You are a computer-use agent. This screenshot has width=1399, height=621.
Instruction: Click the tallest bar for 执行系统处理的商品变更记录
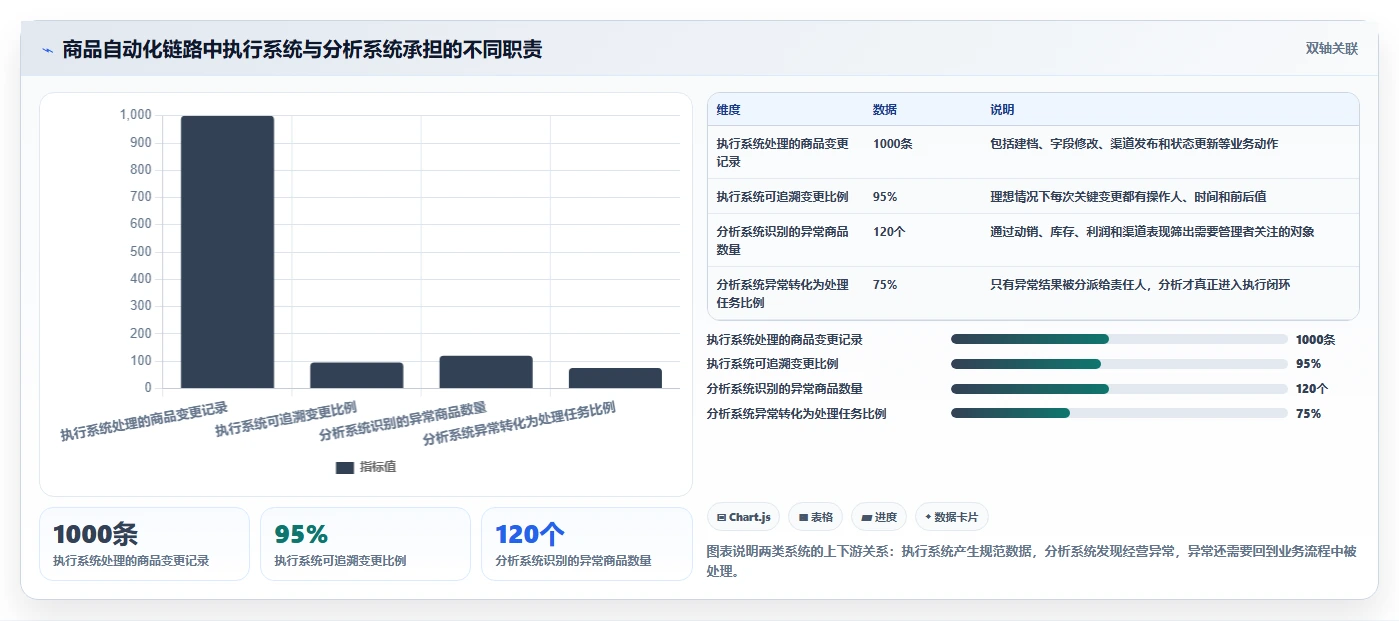227,252
